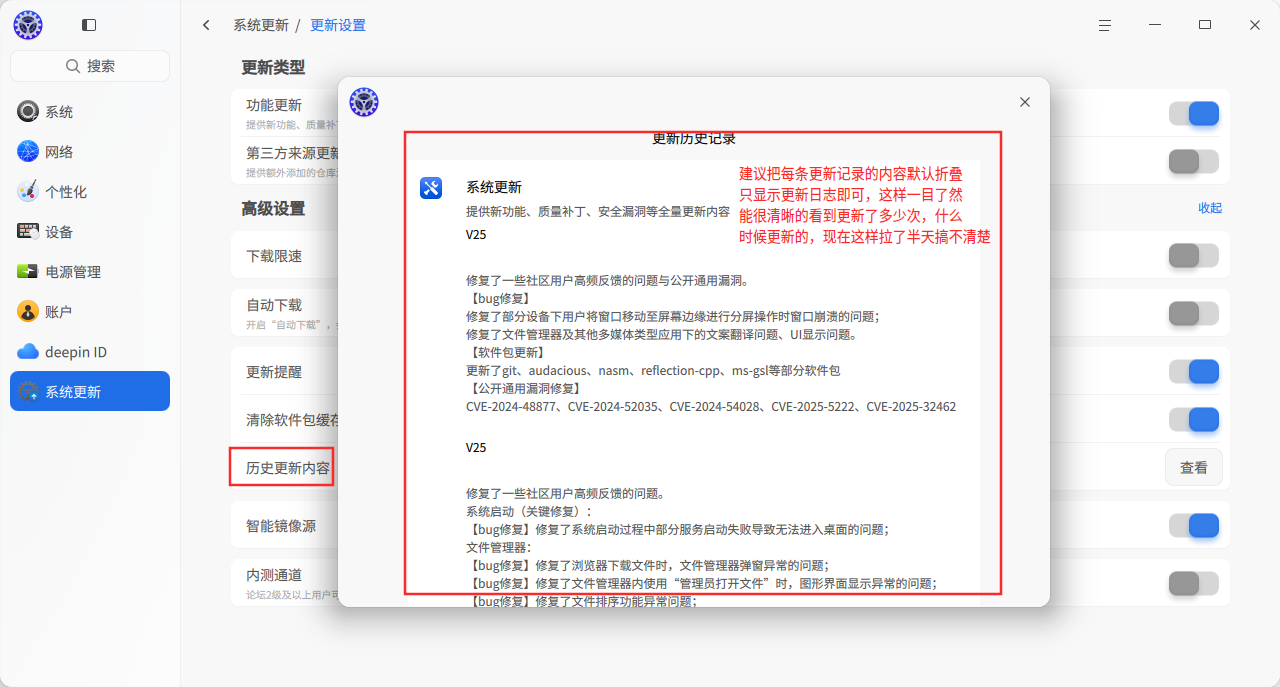Screen dimensions: 1280x687
Task: Click the line listing CVE-2024-48877 fixes
Action: tap(711, 407)
